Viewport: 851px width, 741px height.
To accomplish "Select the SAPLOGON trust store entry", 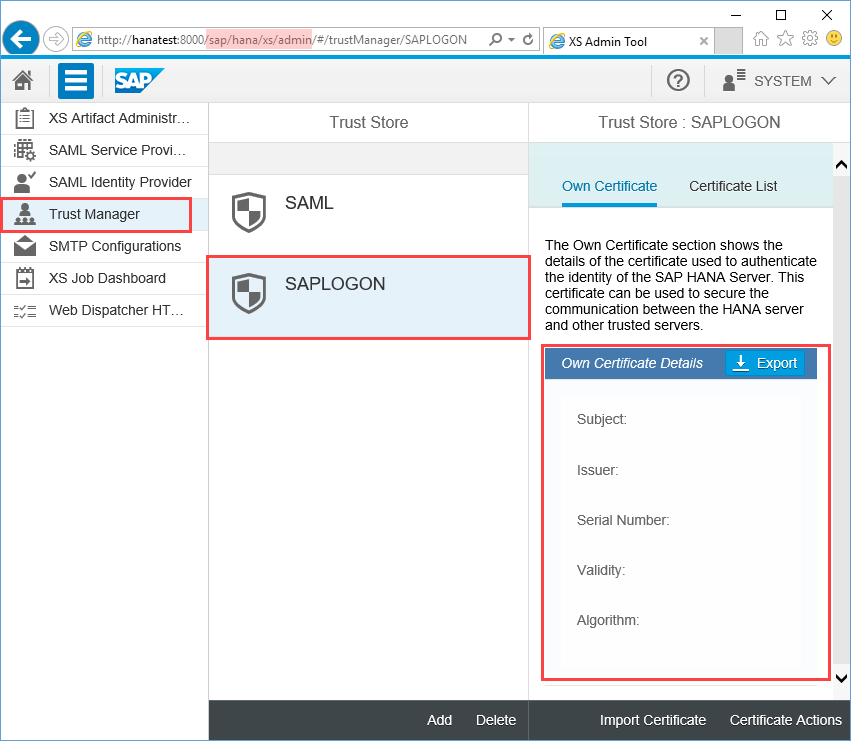I will pyautogui.click(x=369, y=297).
